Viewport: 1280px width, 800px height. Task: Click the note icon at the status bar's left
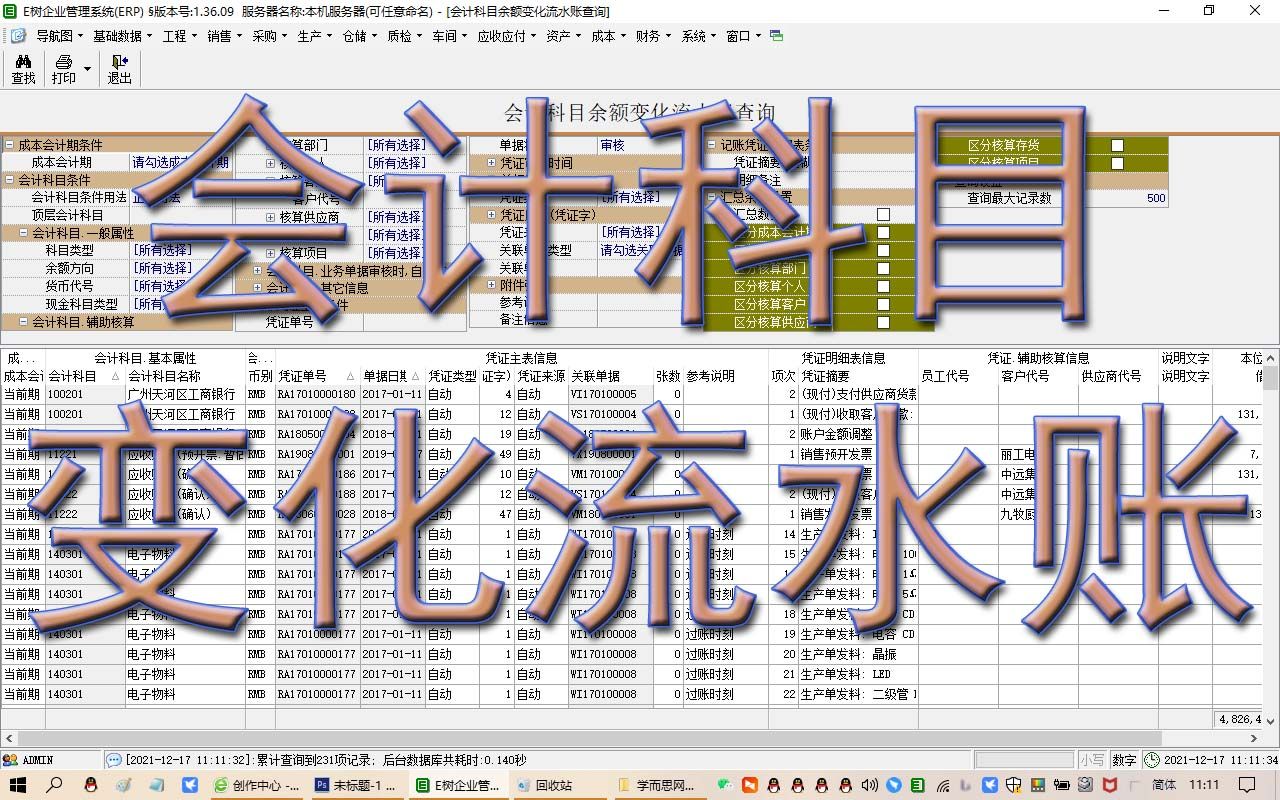point(113,759)
